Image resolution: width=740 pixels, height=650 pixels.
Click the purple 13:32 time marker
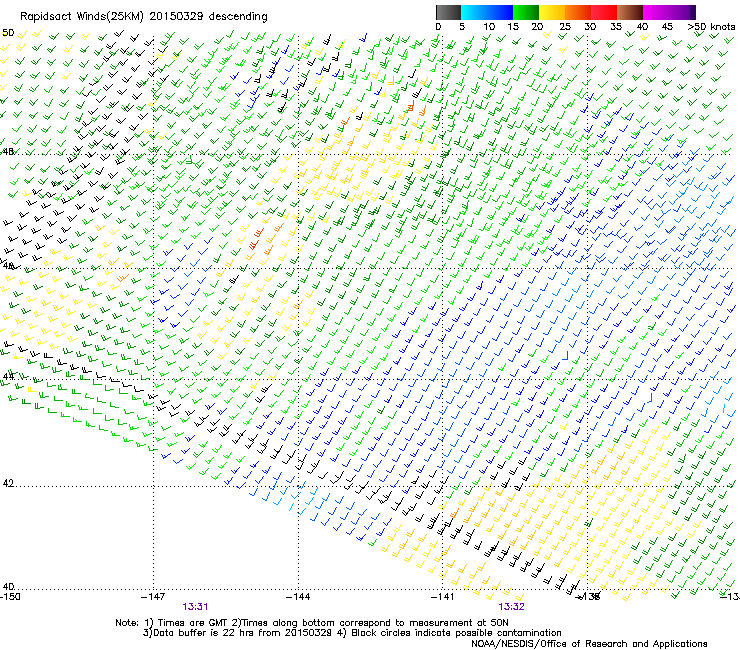(x=512, y=607)
